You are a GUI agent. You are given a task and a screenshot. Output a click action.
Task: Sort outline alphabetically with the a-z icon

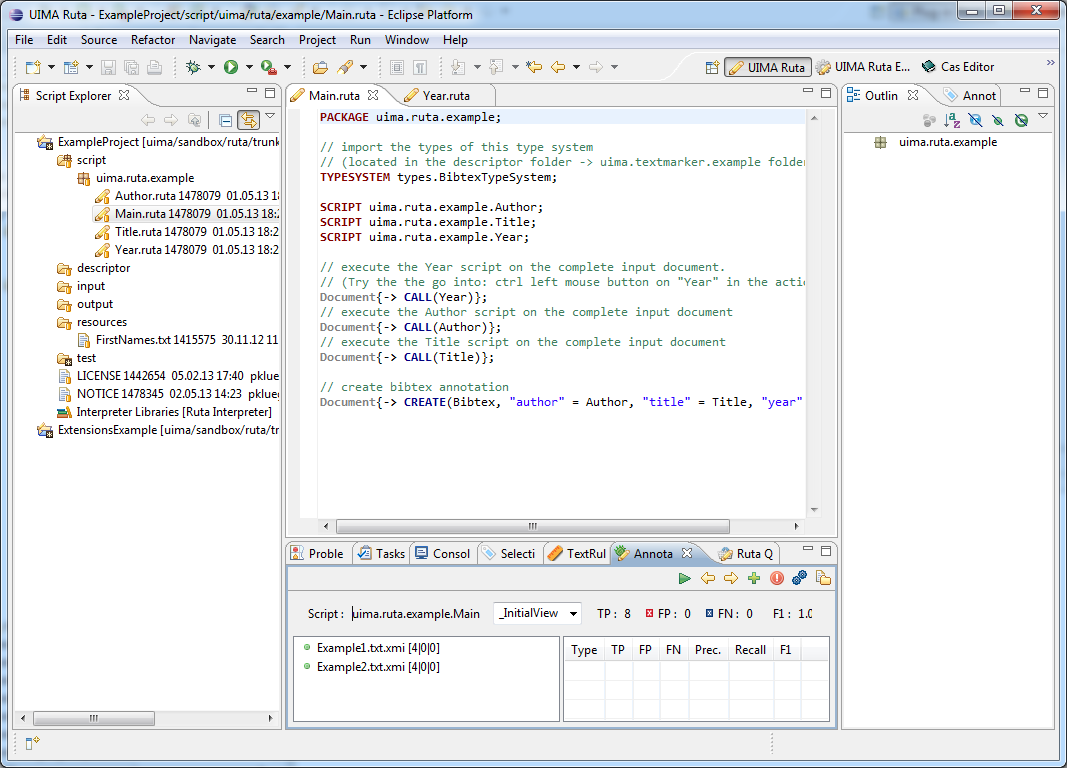pyautogui.click(x=952, y=120)
